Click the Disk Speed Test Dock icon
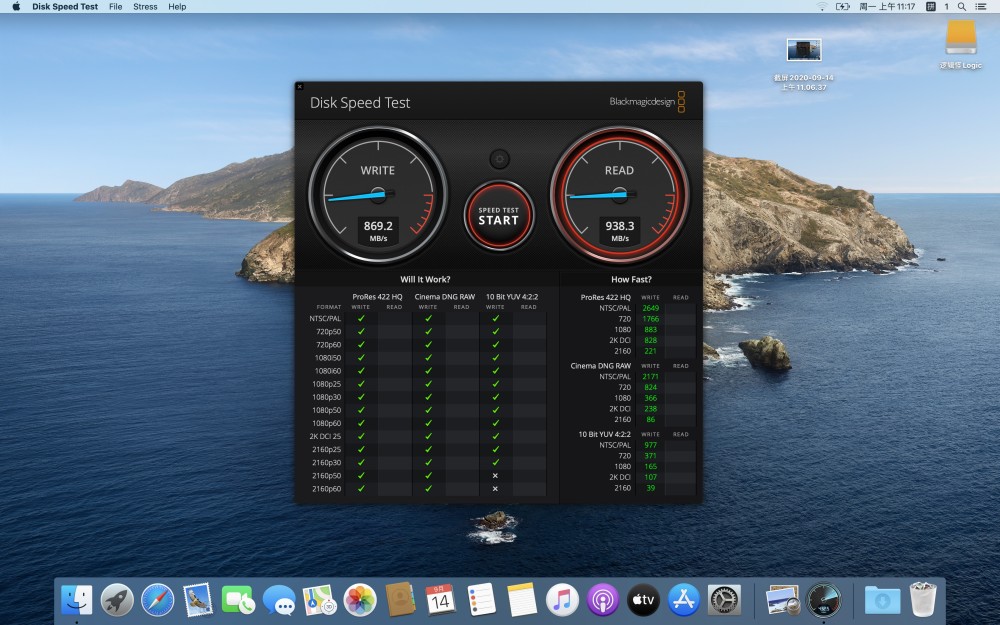This screenshot has height=625, width=1000. coord(823,600)
